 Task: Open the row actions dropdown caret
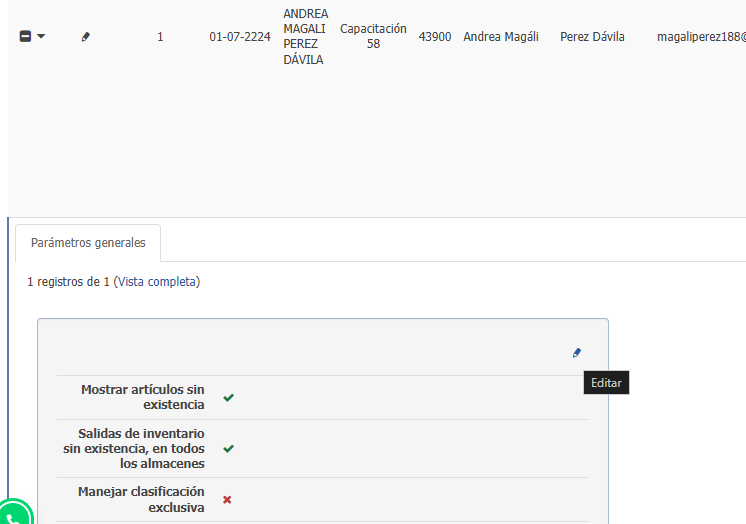(41, 37)
